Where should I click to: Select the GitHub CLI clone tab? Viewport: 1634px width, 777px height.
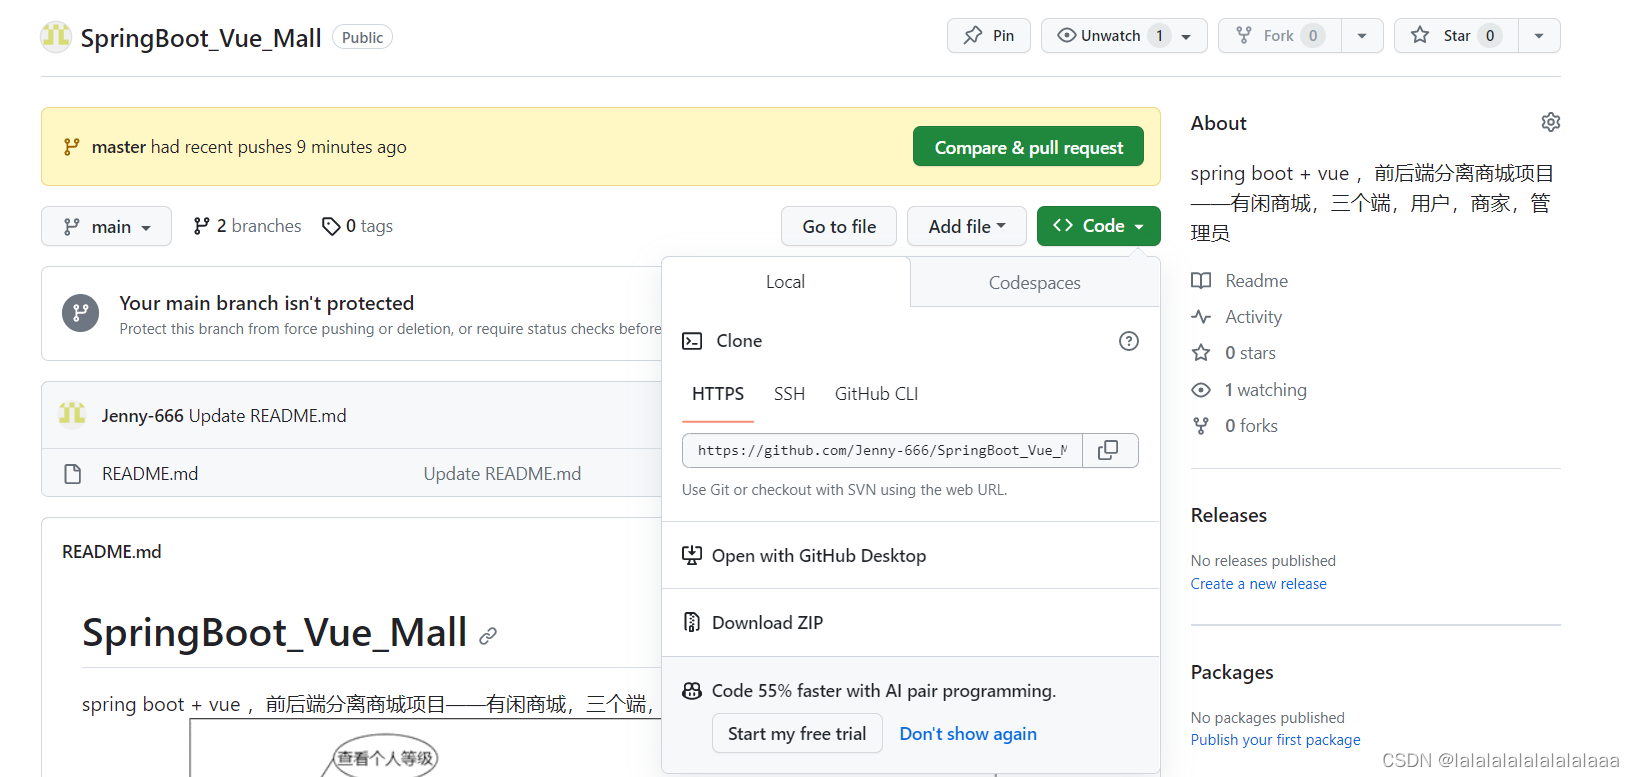click(876, 394)
